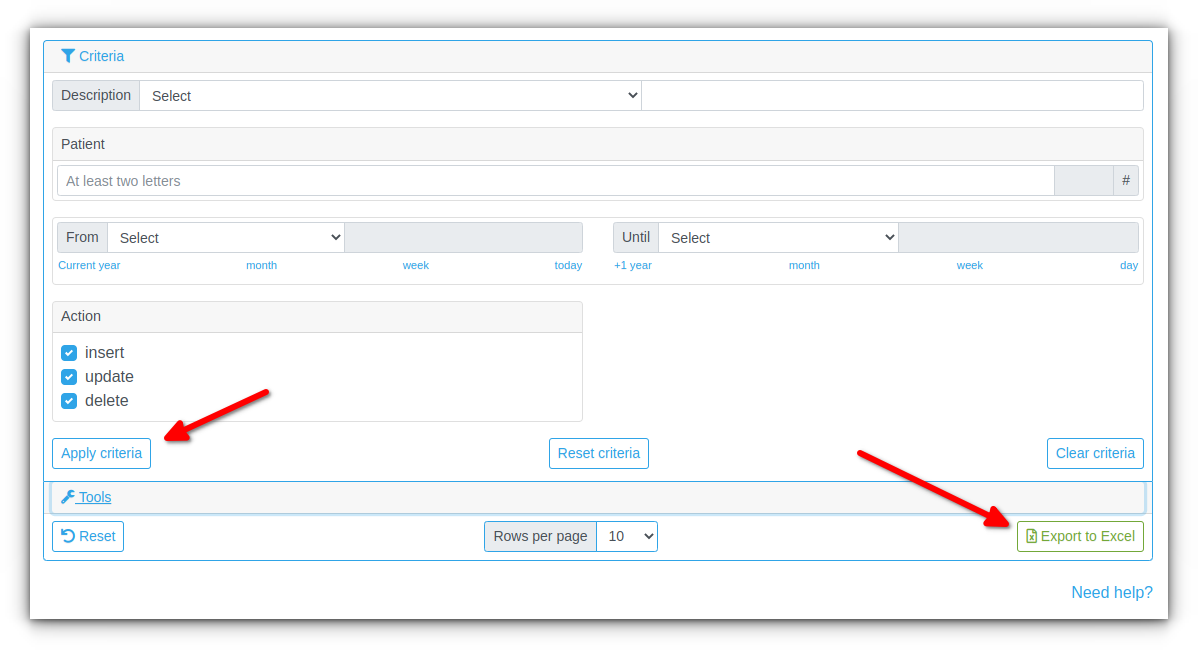Set From date to Current year
Image resolution: width=1198 pixels, height=651 pixels.
tap(89, 265)
